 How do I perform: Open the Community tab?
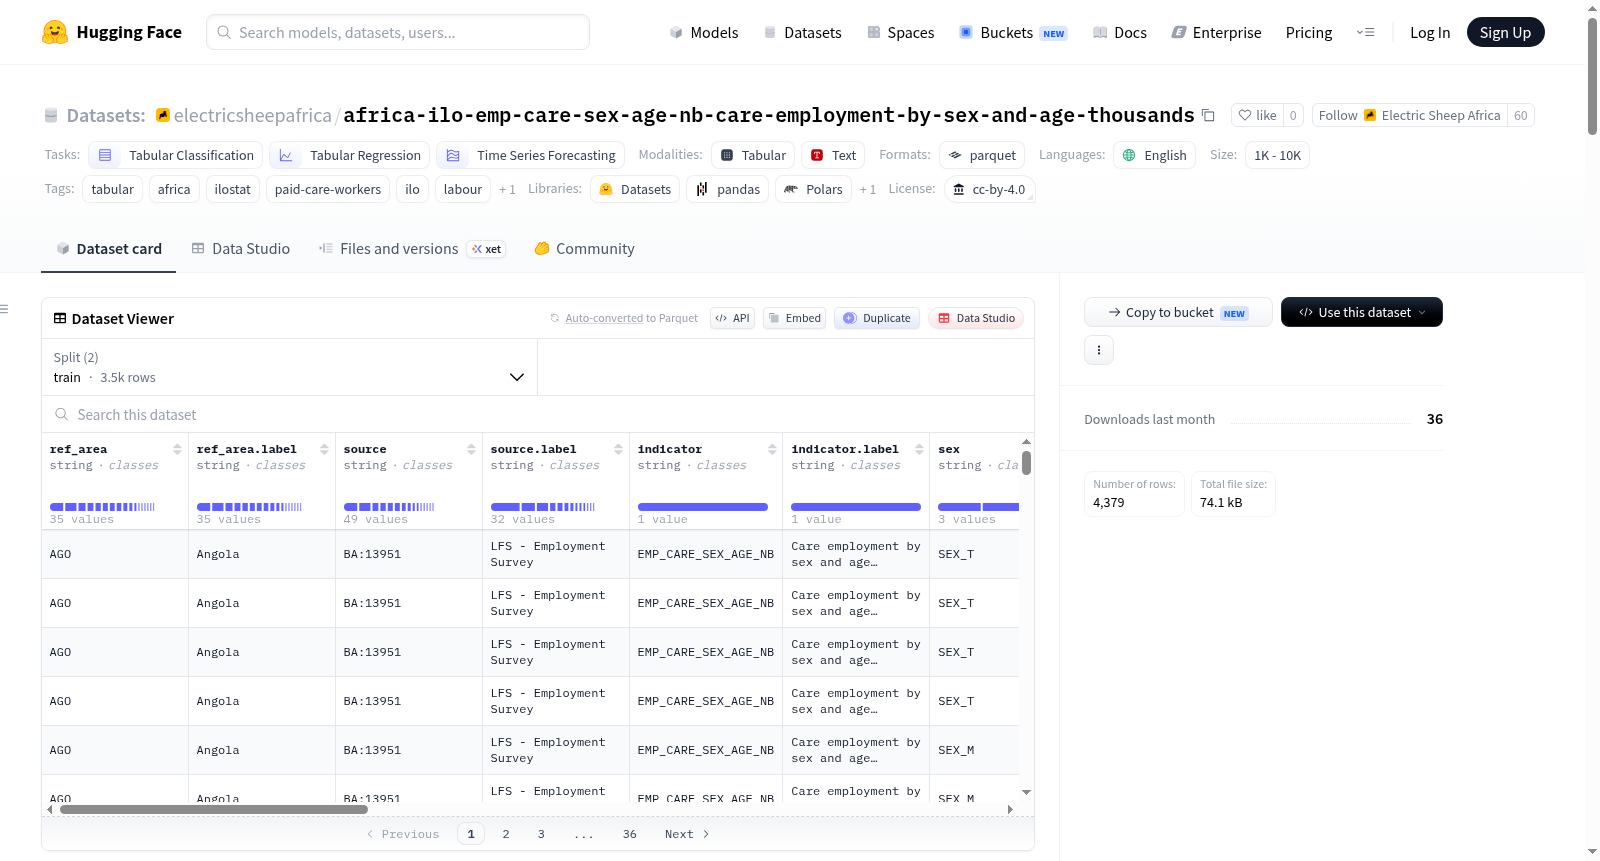584,249
